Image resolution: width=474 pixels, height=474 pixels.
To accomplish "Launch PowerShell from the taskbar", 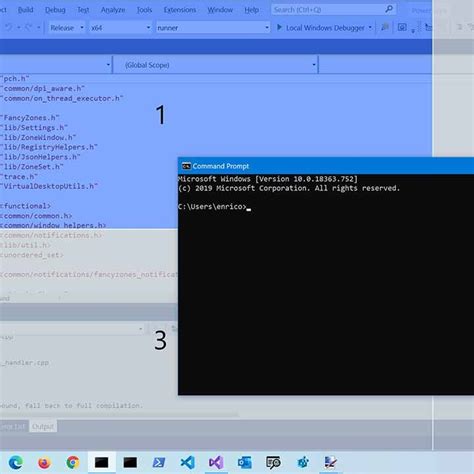I will pyautogui.click(x=159, y=462).
